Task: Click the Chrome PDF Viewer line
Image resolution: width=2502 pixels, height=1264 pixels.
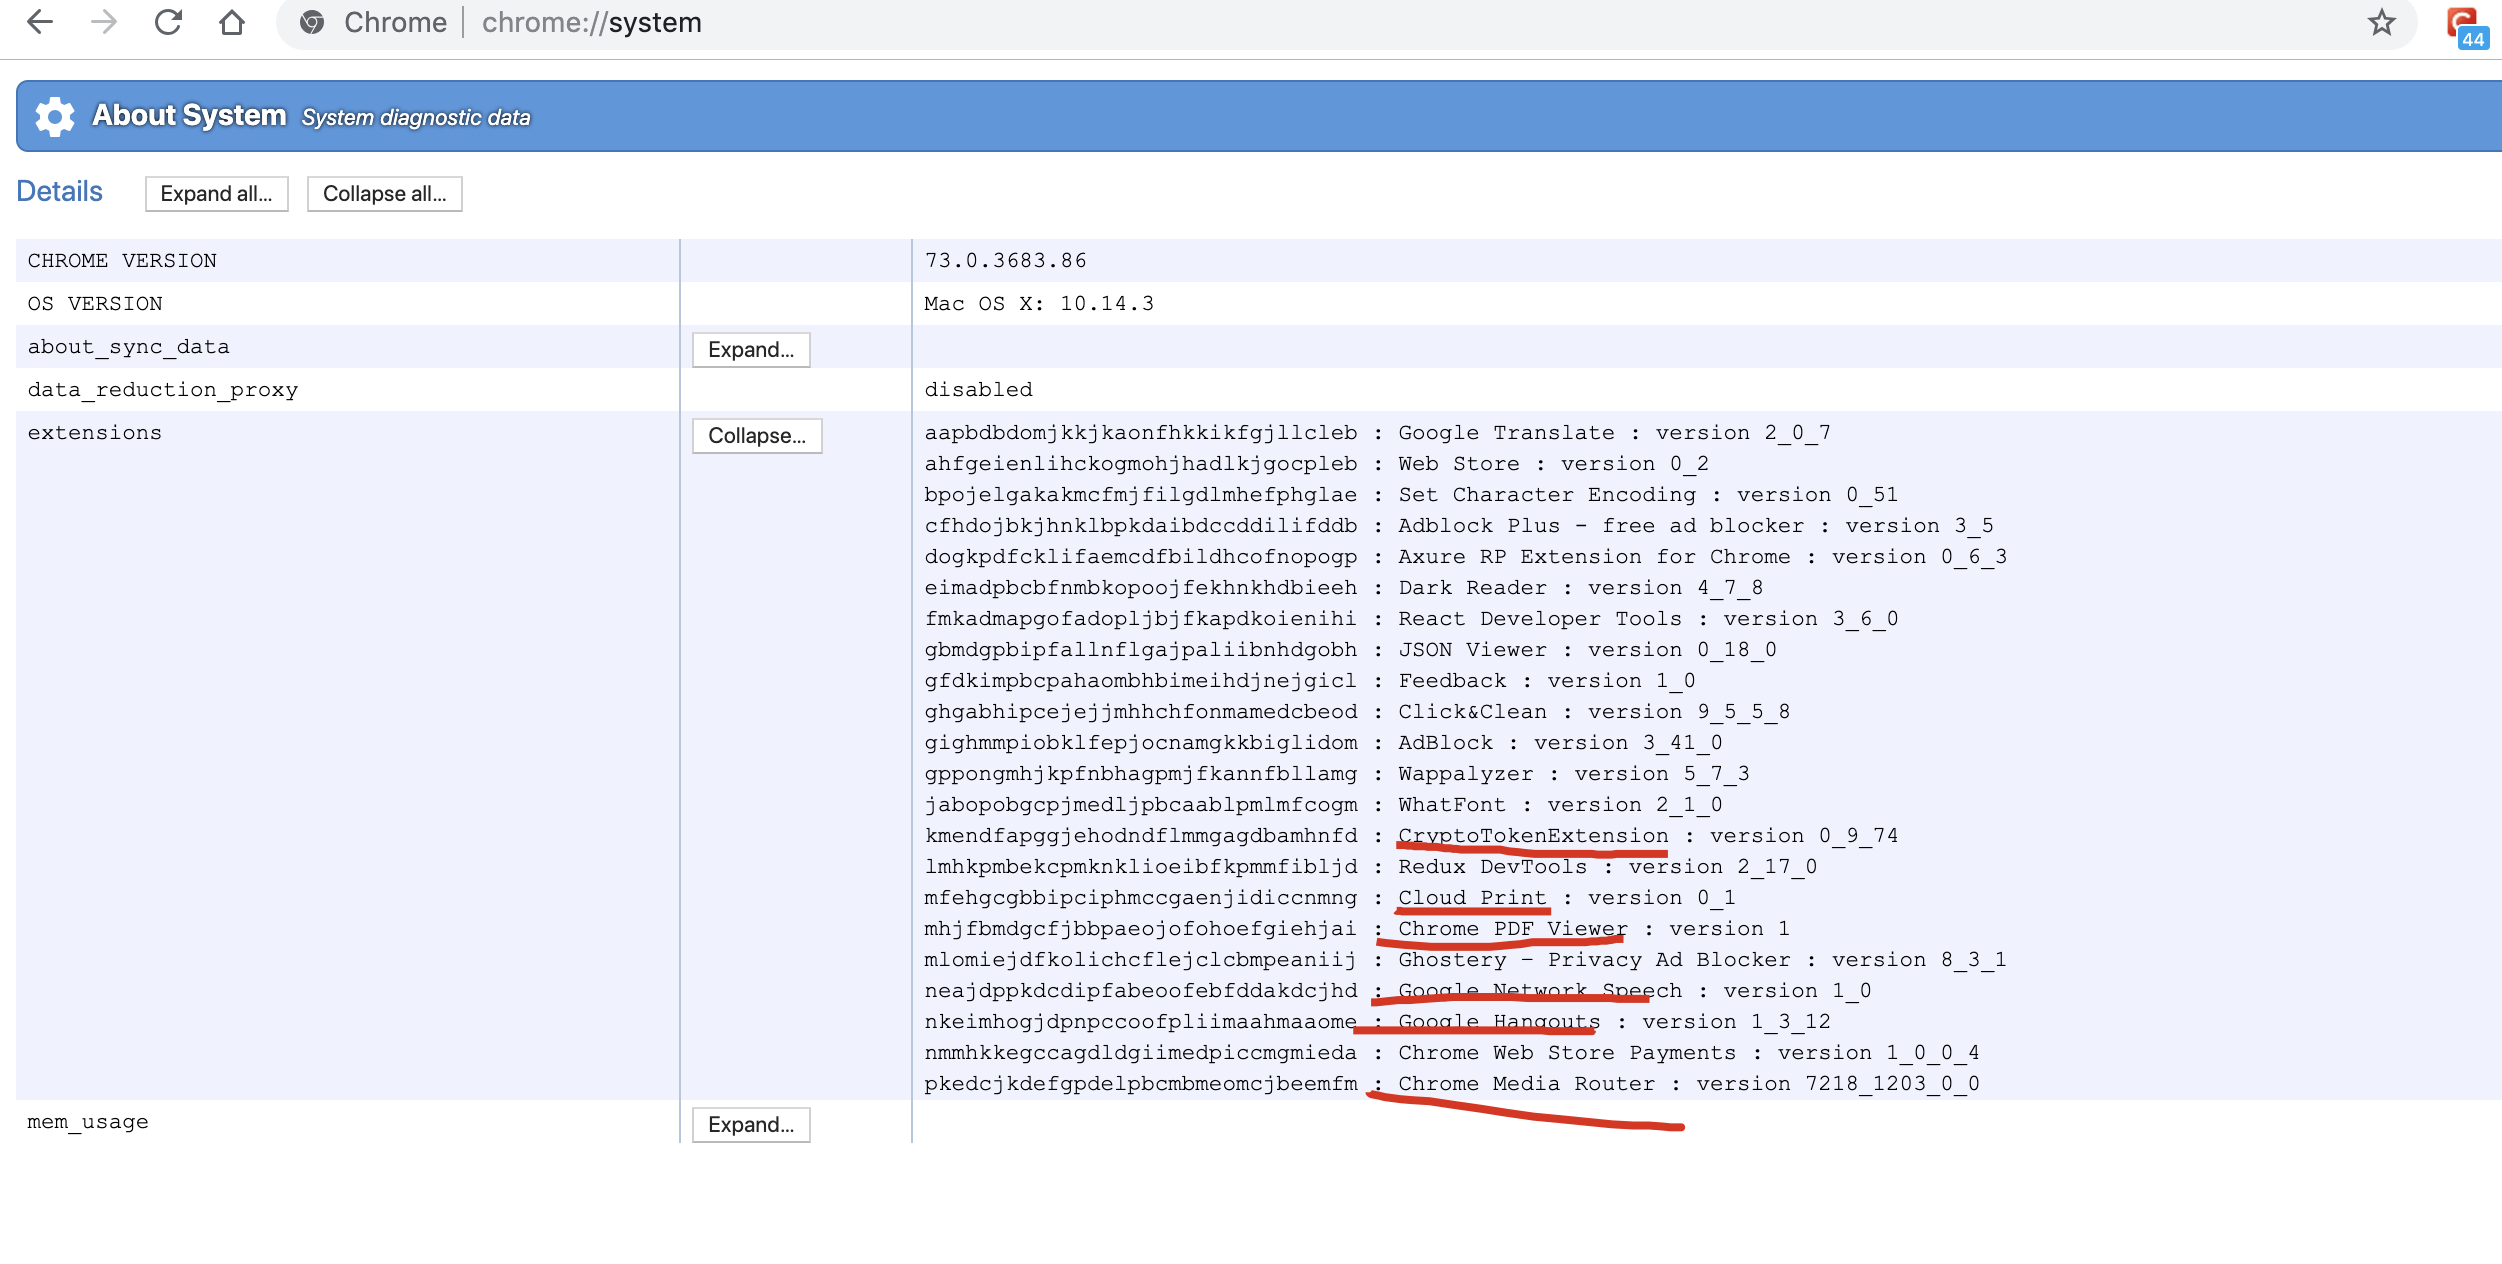Action: [1357, 929]
